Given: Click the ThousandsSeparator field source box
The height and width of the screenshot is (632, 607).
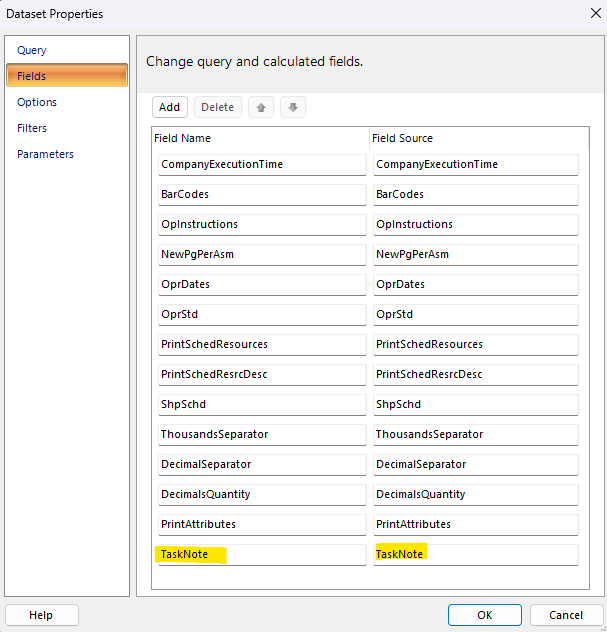Looking at the screenshot, I should point(476,434).
